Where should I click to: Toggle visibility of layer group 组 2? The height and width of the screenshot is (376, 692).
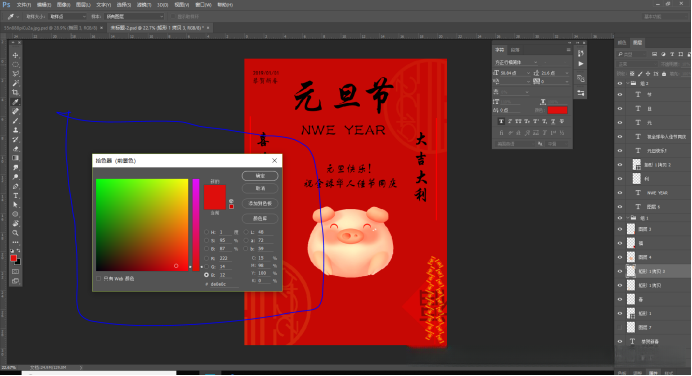(x=620, y=83)
